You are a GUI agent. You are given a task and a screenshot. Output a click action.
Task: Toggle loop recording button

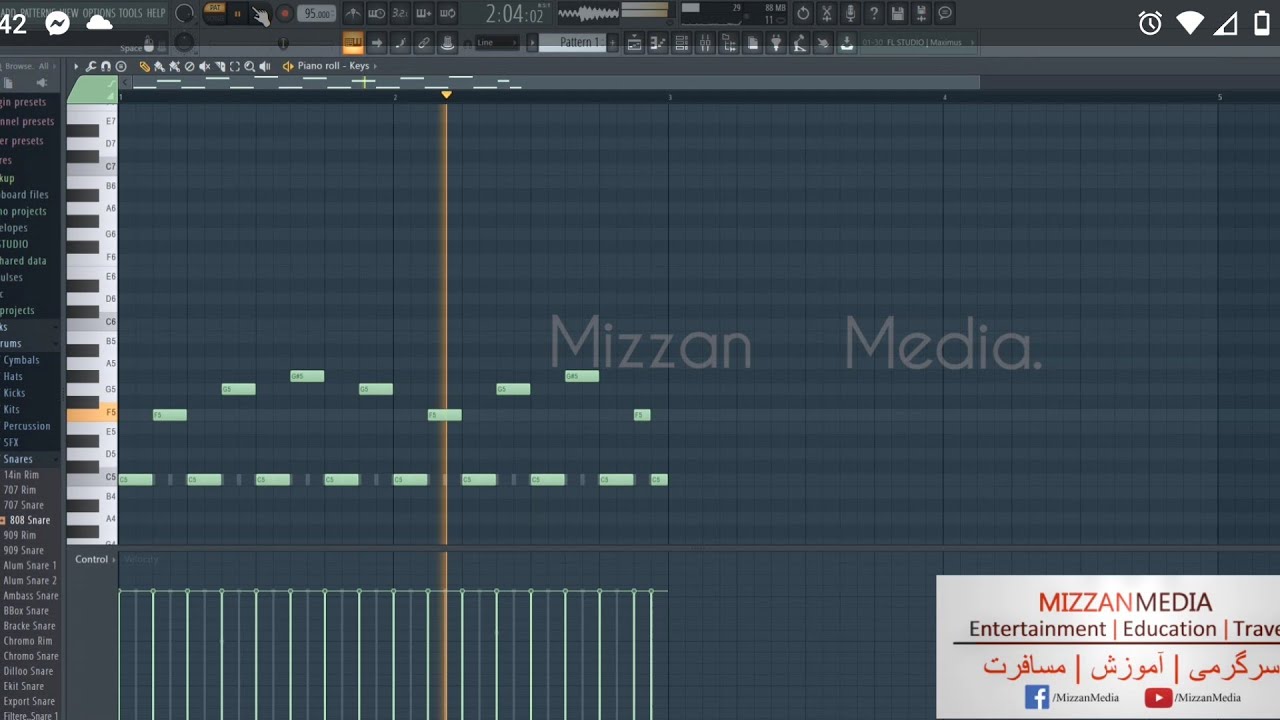coord(447,13)
